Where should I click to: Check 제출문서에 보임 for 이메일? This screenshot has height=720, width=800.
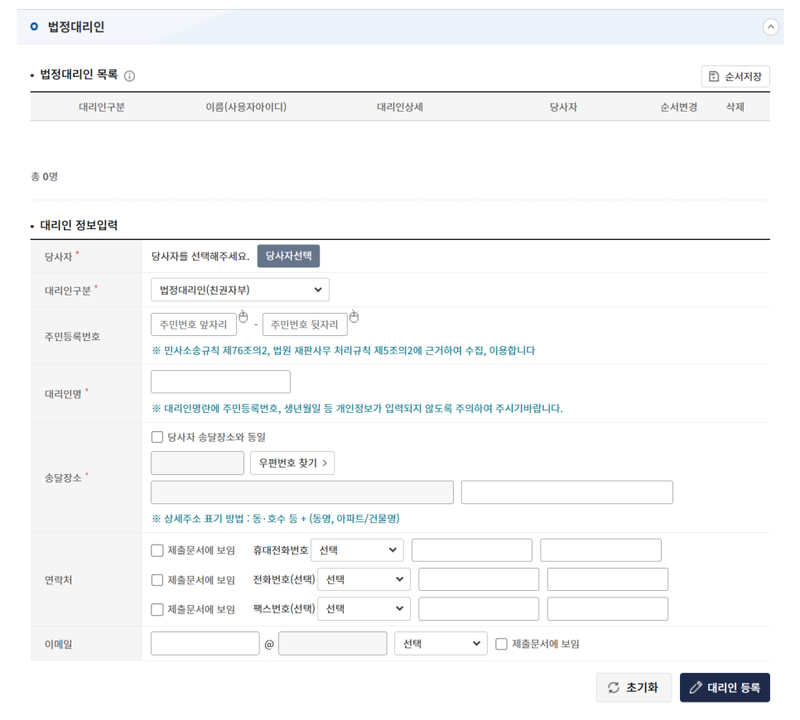[x=502, y=644]
